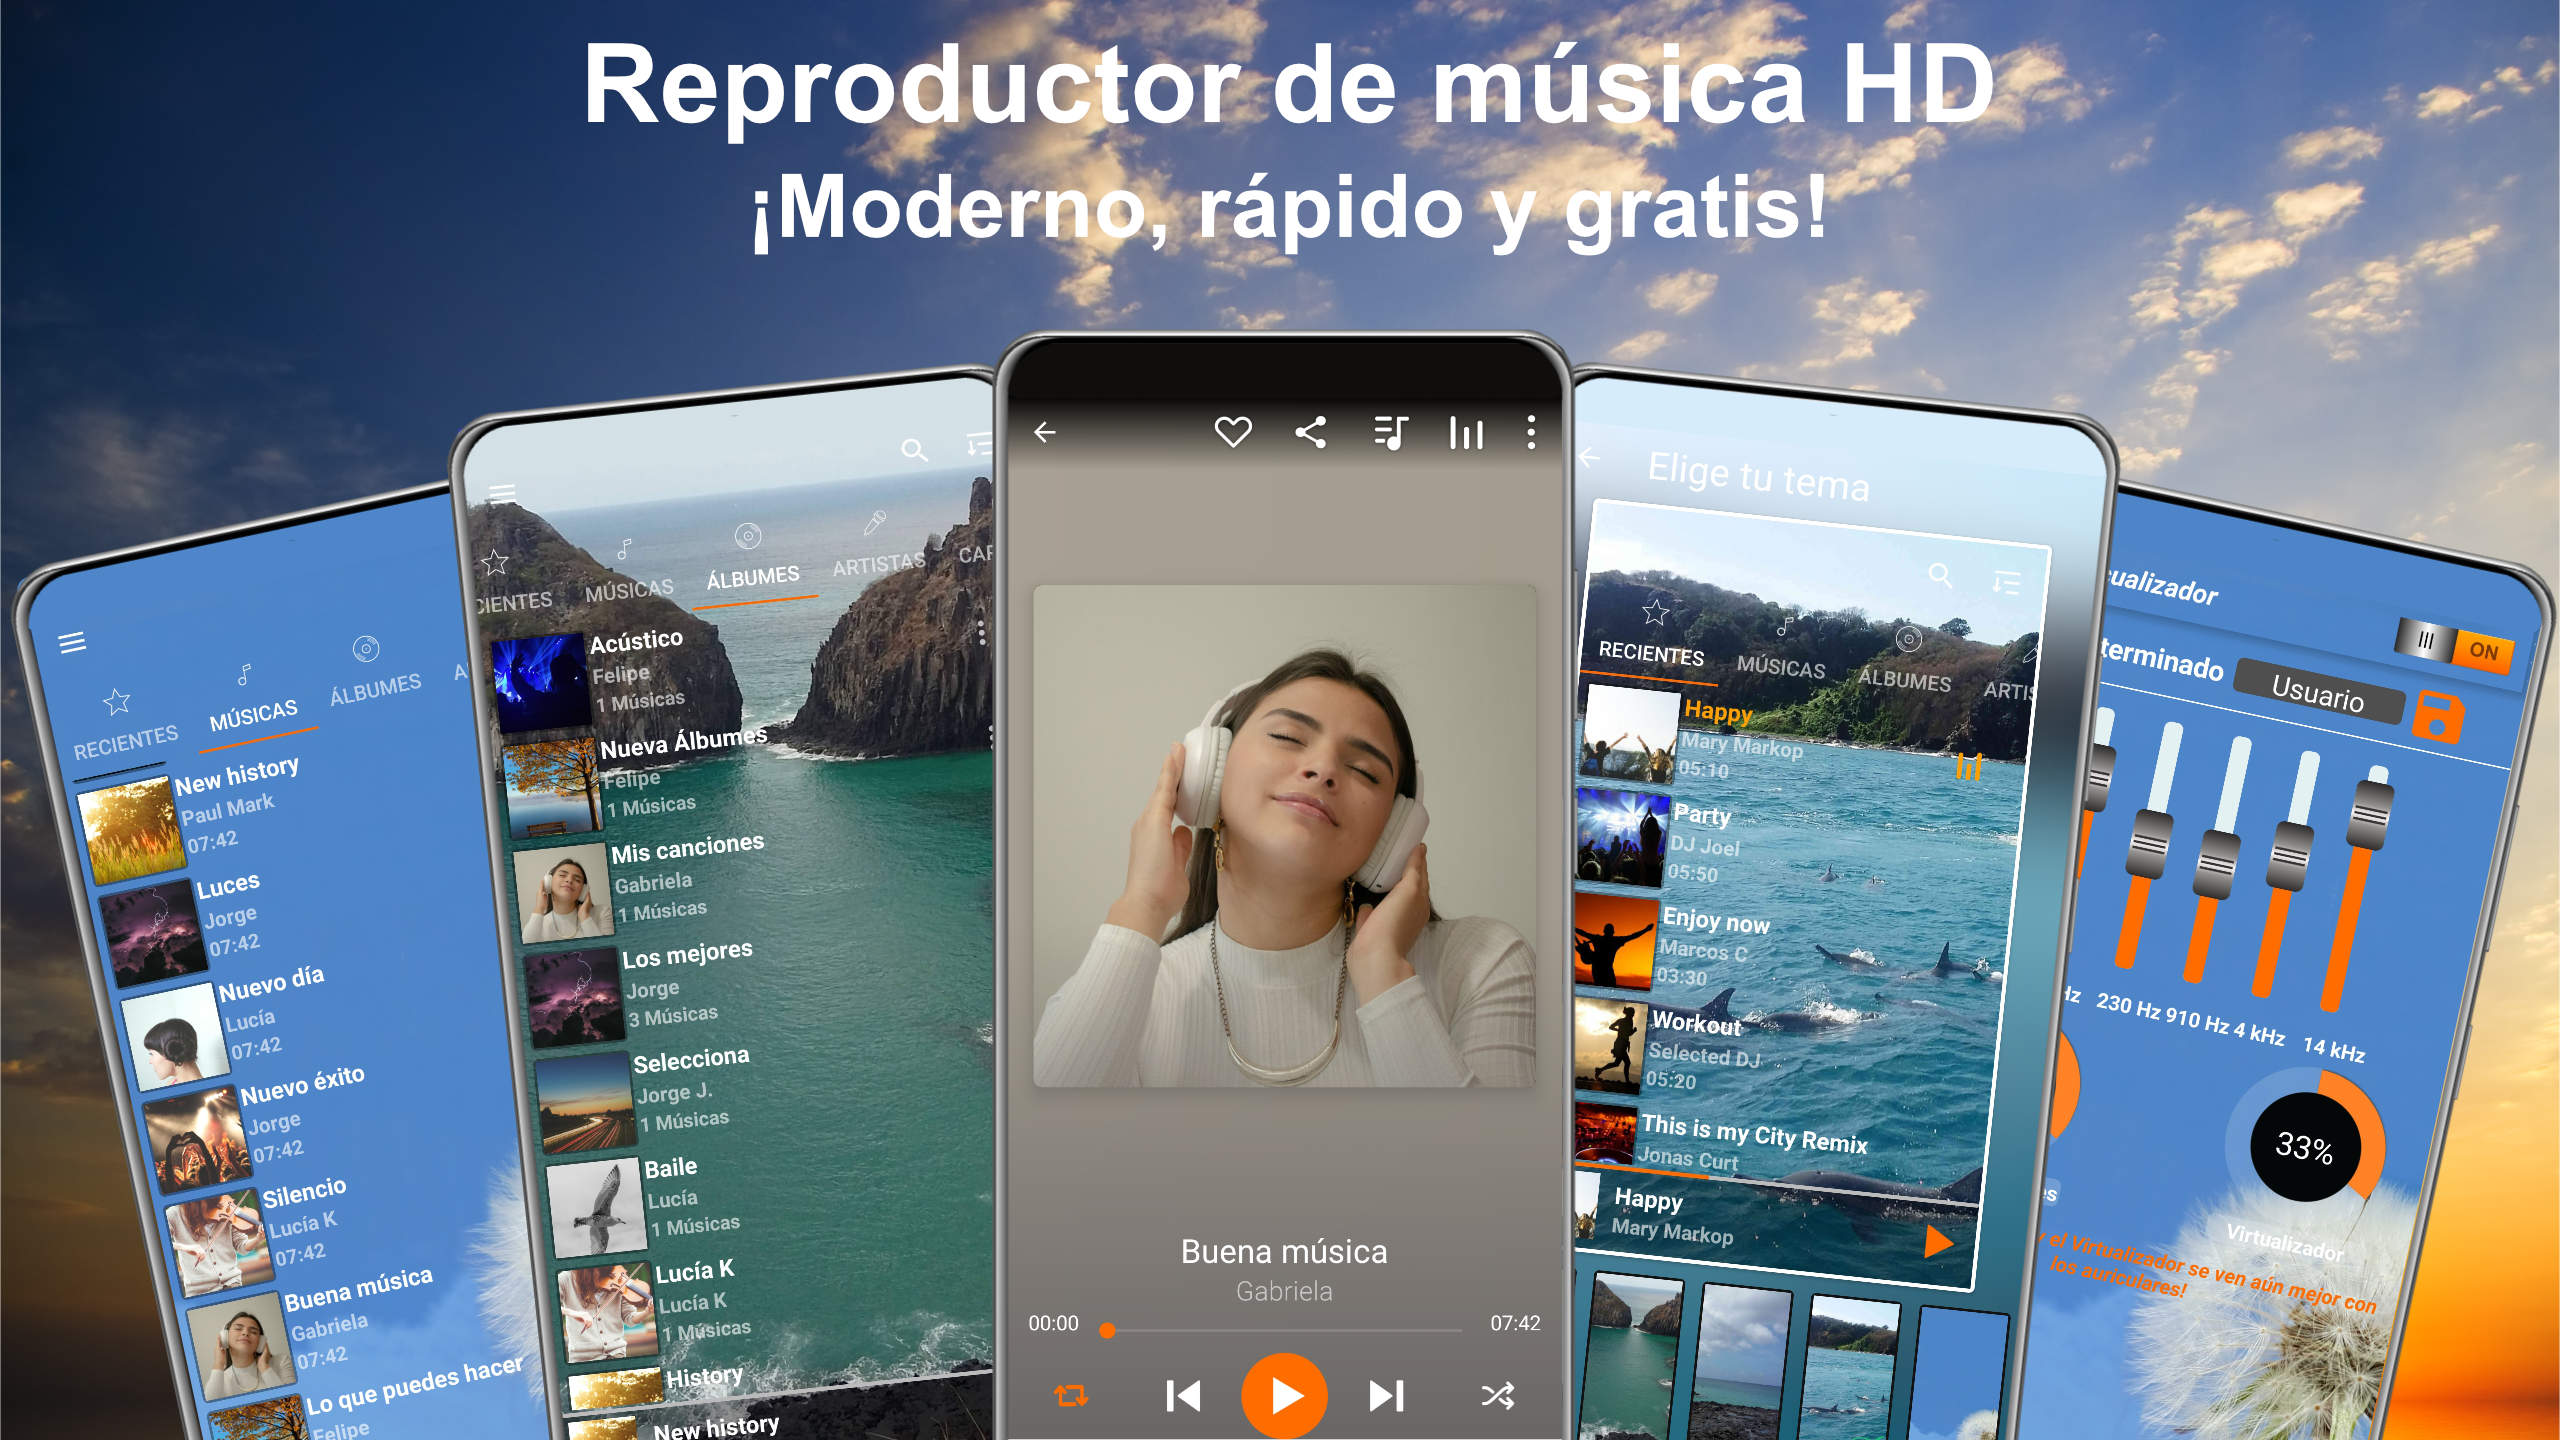2560x1440 pixels.
Task: Tap the orange pause bars next to Happy
Action: coord(1968,766)
